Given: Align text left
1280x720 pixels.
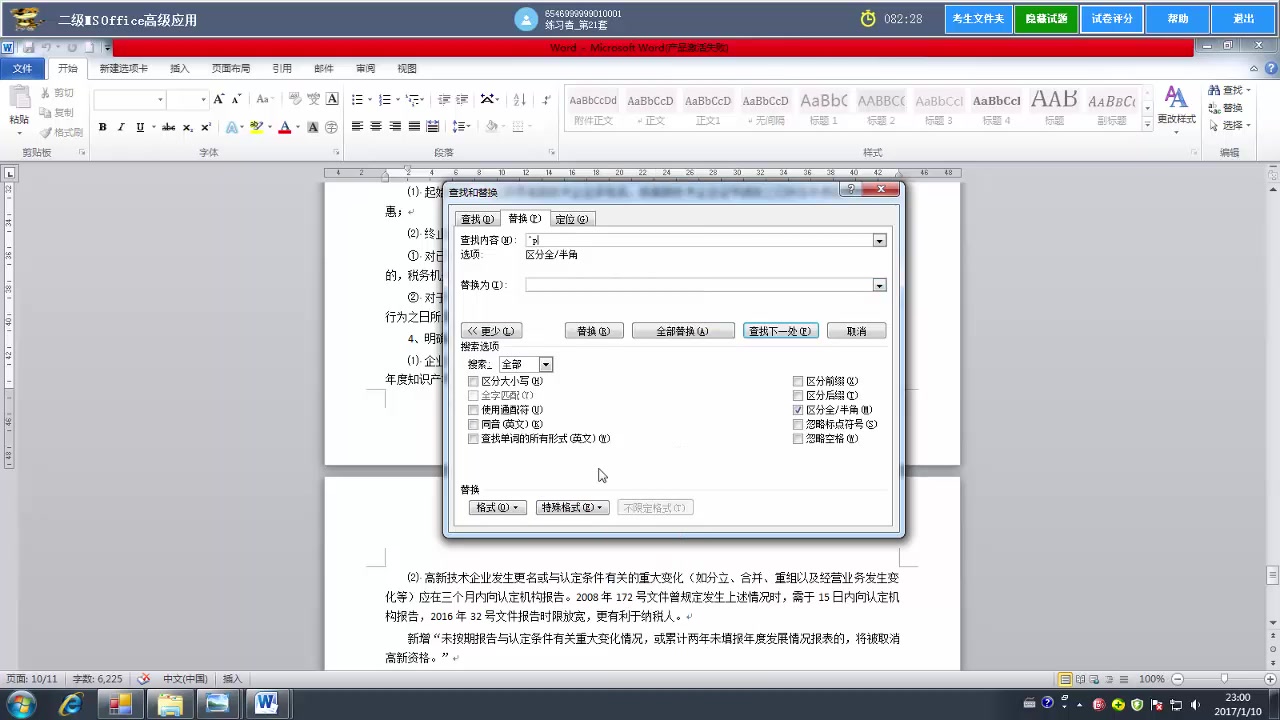Looking at the screenshot, I should point(357,127).
